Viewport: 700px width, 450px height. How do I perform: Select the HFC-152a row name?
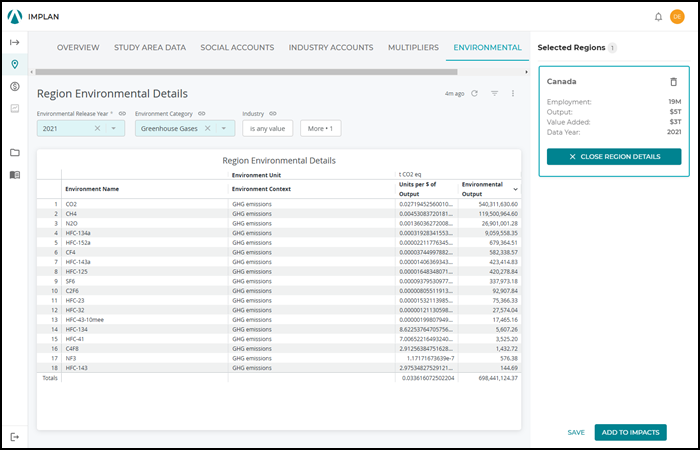pos(78,243)
